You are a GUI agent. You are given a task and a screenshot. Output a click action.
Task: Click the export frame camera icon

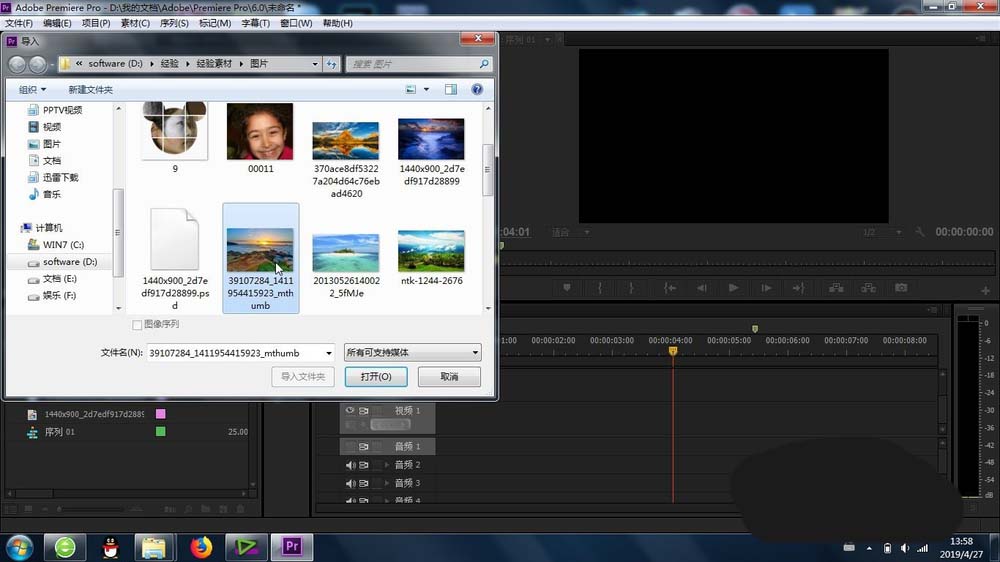click(901, 288)
